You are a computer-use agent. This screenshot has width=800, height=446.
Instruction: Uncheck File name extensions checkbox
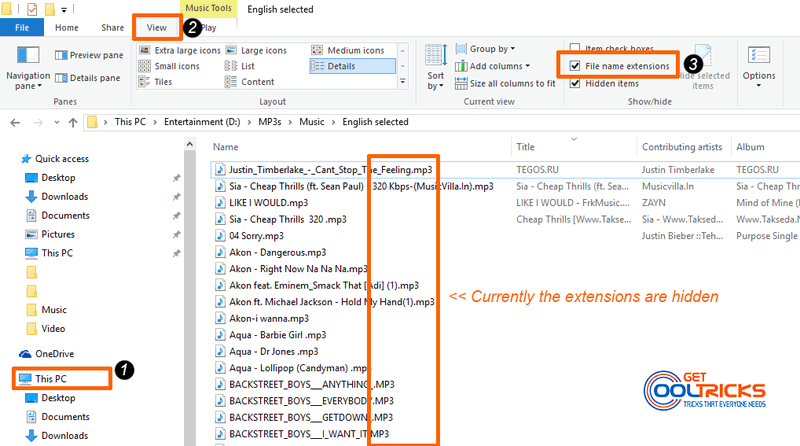pos(575,66)
